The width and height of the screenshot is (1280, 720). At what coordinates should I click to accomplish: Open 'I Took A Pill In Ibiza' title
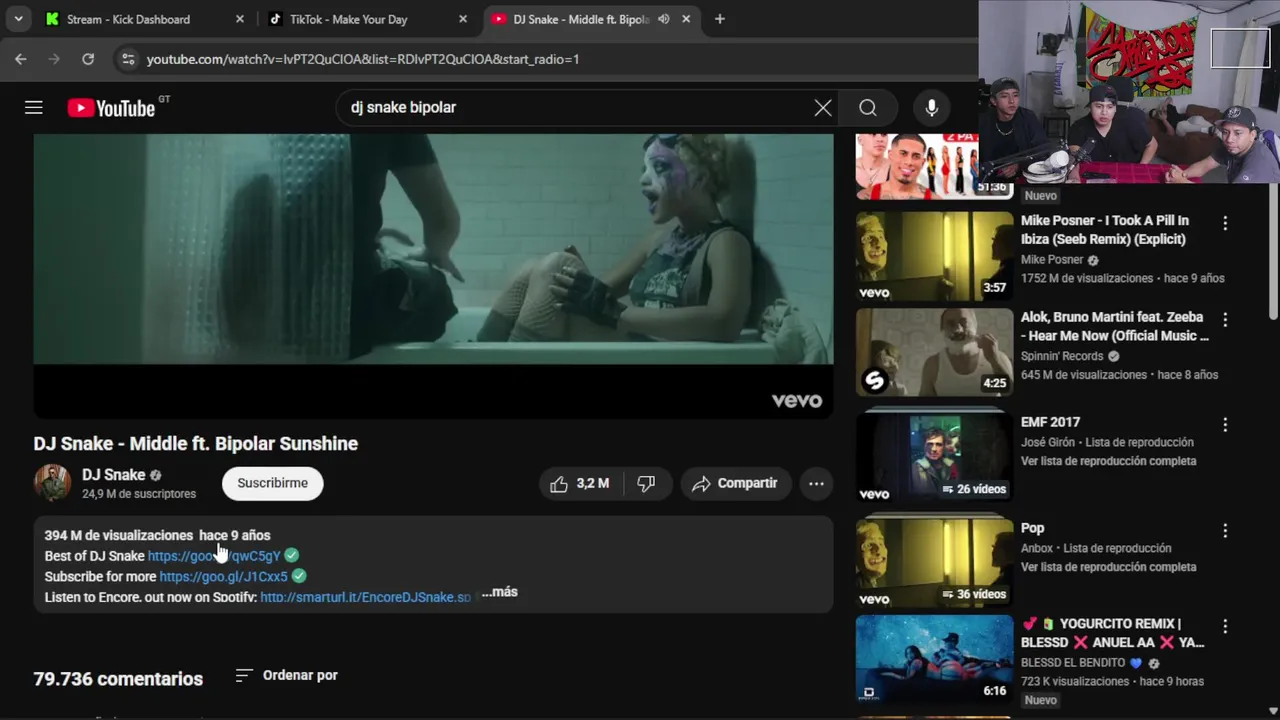pyautogui.click(x=1104, y=230)
